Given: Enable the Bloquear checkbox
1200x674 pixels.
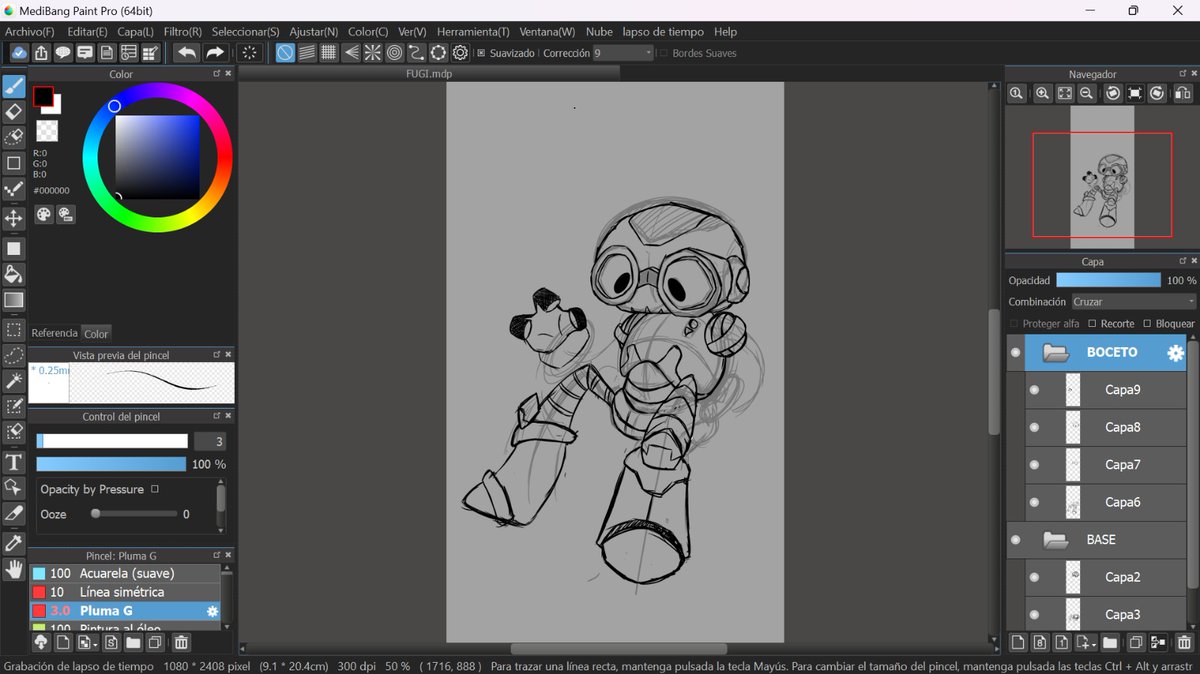Looking at the screenshot, I should [x=1147, y=324].
